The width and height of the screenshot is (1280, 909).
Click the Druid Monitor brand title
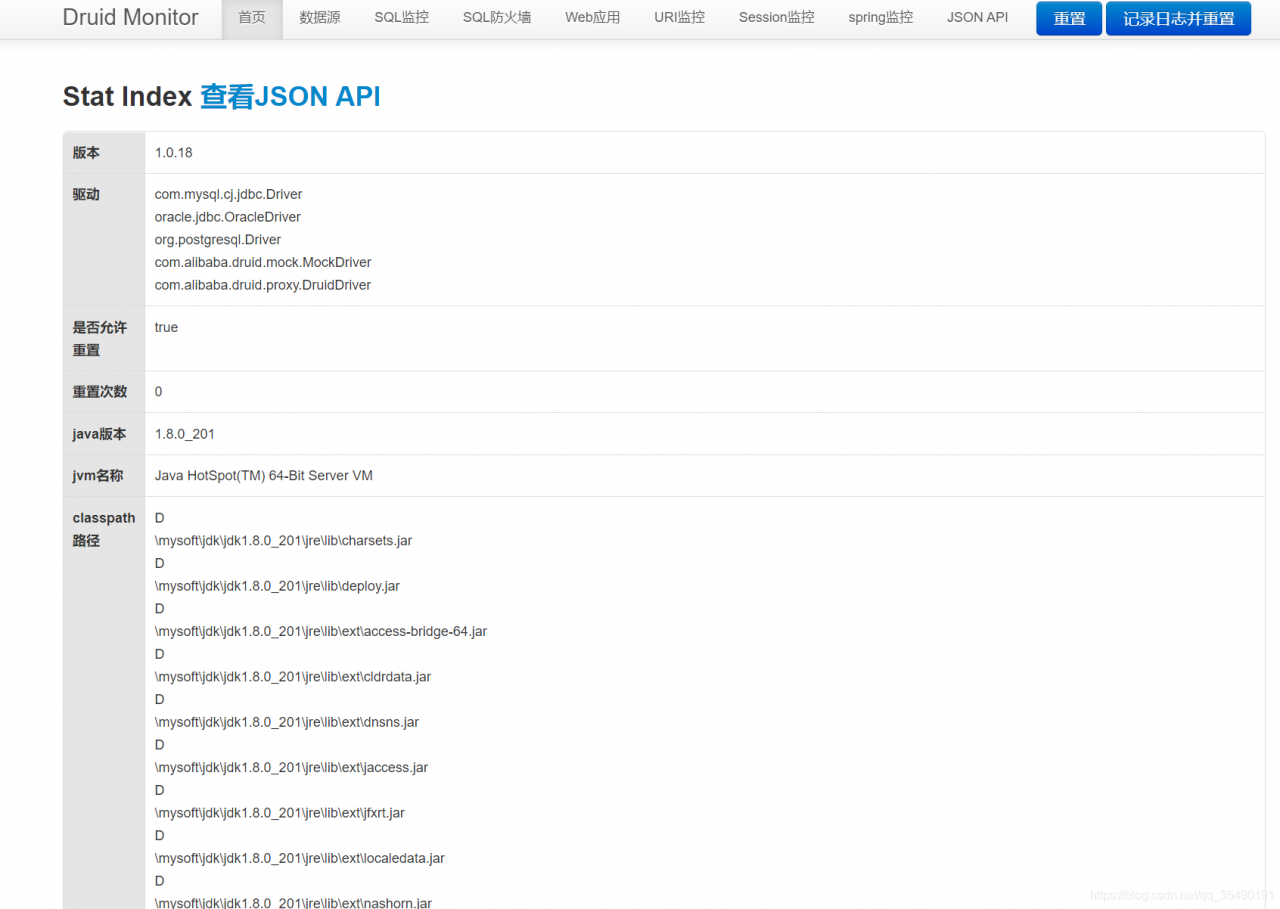click(x=130, y=18)
